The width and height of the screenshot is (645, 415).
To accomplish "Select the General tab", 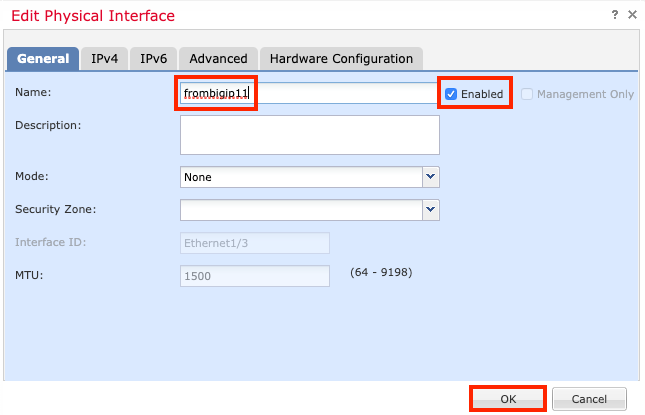I will point(43,59).
